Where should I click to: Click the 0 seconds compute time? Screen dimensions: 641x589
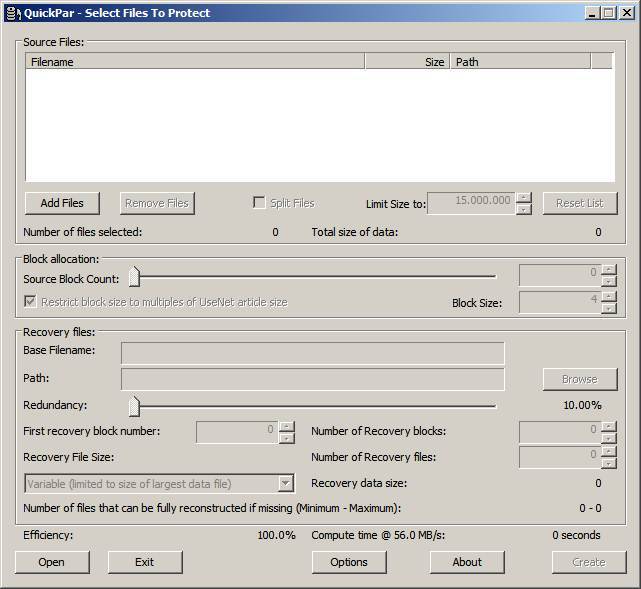pyautogui.click(x=576, y=535)
